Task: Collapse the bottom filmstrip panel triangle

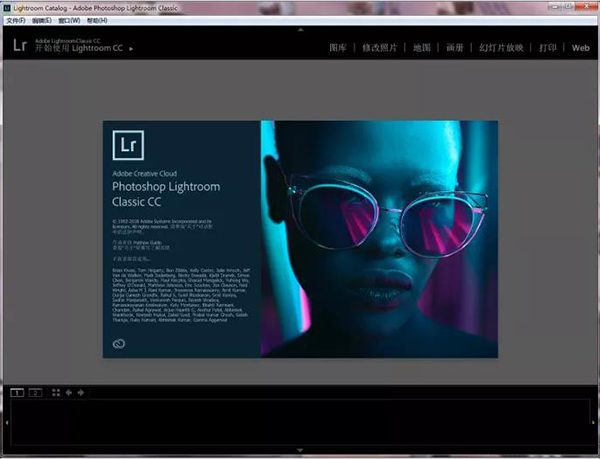Action: tap(300, 451)
